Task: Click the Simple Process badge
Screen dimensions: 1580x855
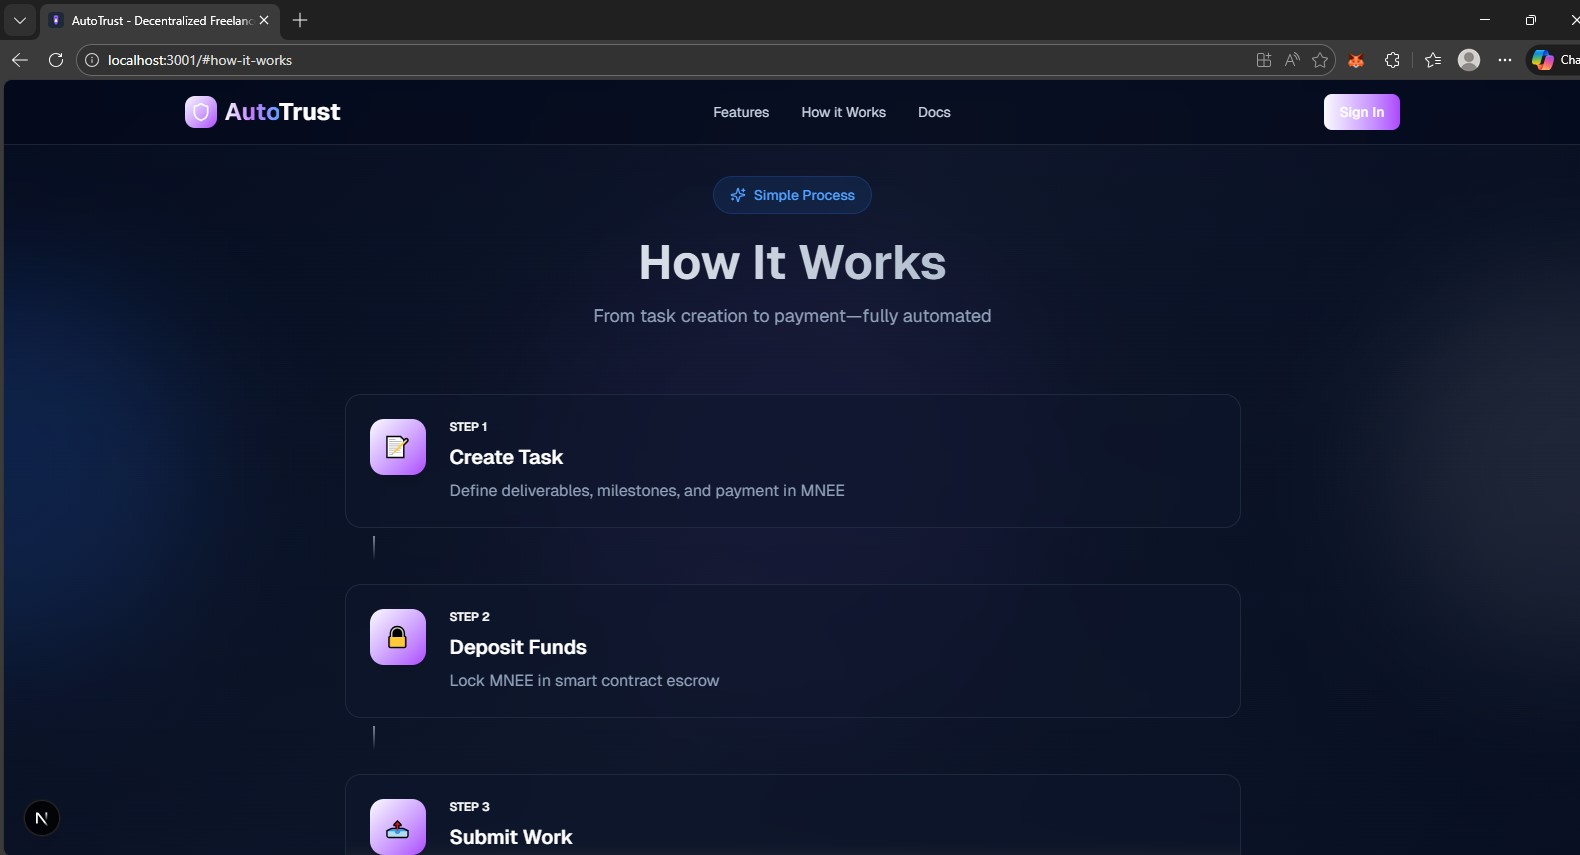Action: coord(792,195)
